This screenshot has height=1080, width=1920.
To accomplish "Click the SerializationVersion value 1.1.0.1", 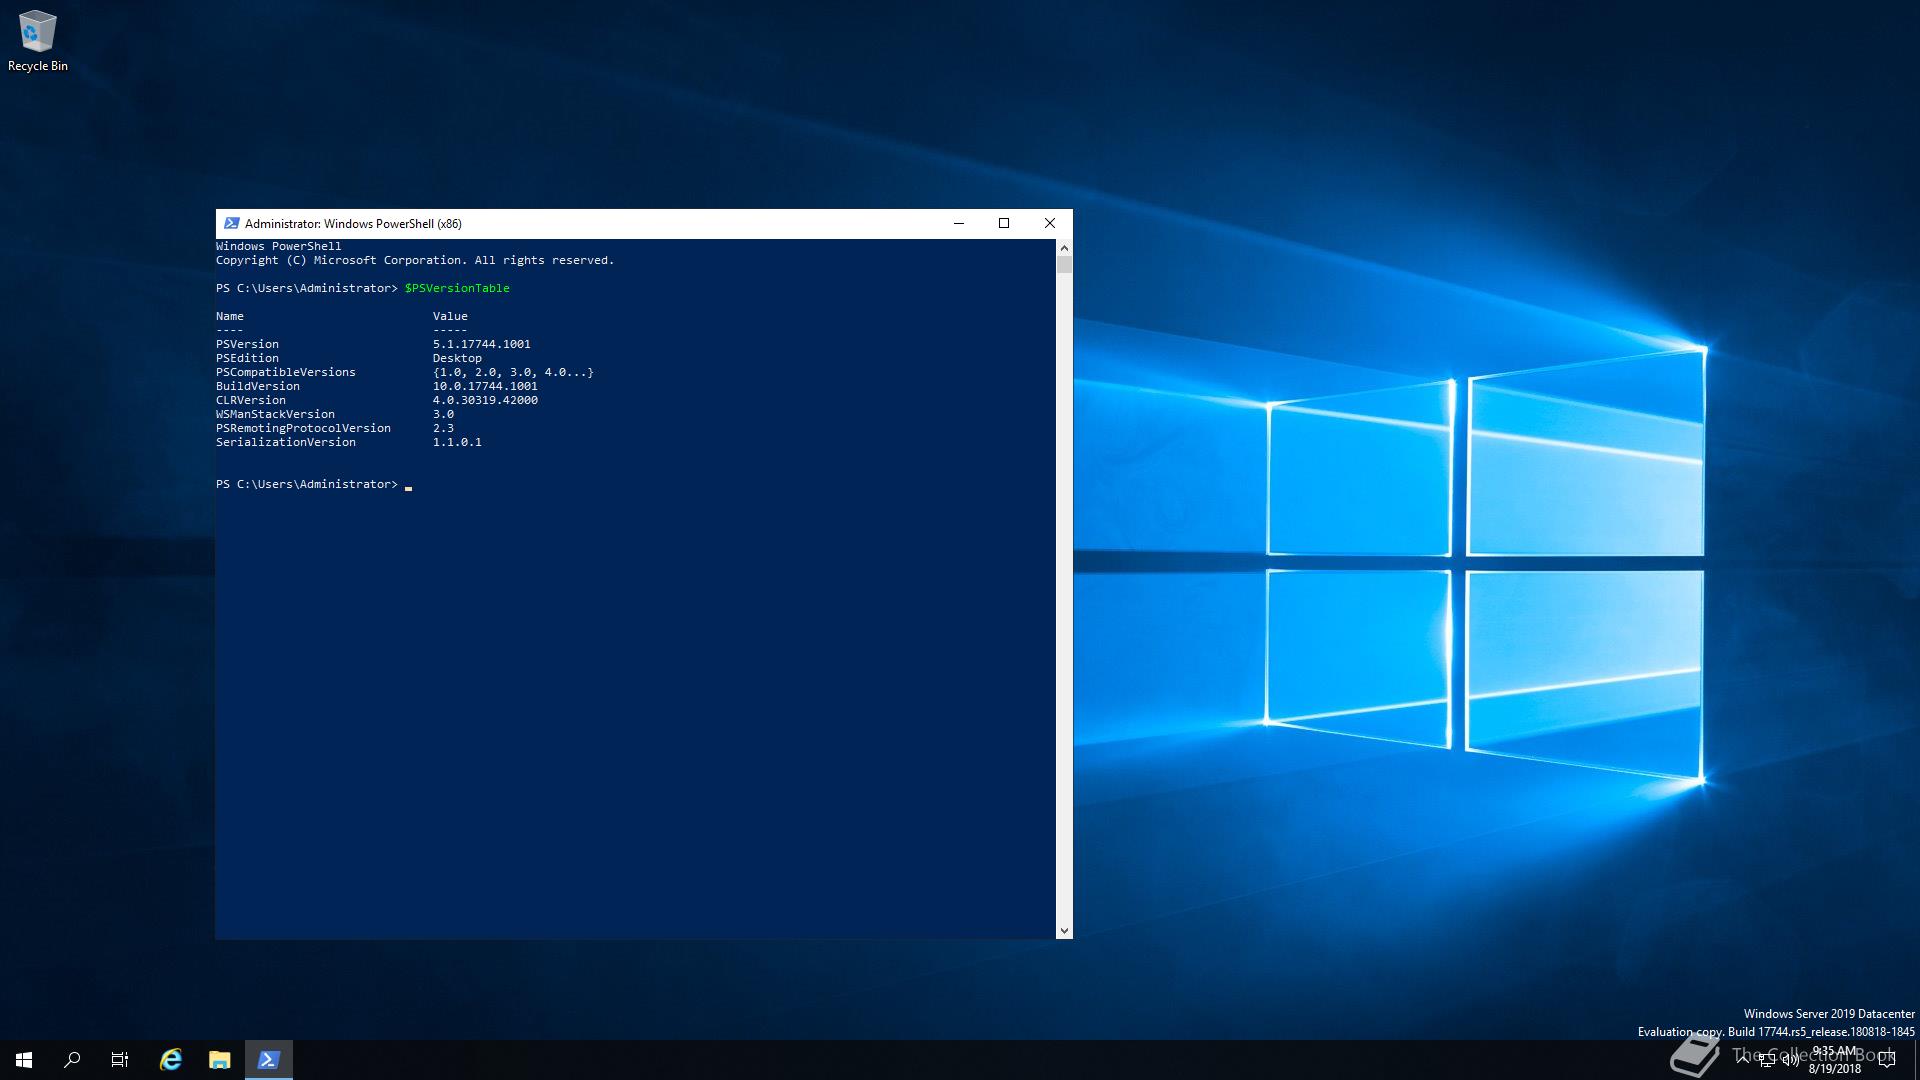I will (x=457, y=442).
